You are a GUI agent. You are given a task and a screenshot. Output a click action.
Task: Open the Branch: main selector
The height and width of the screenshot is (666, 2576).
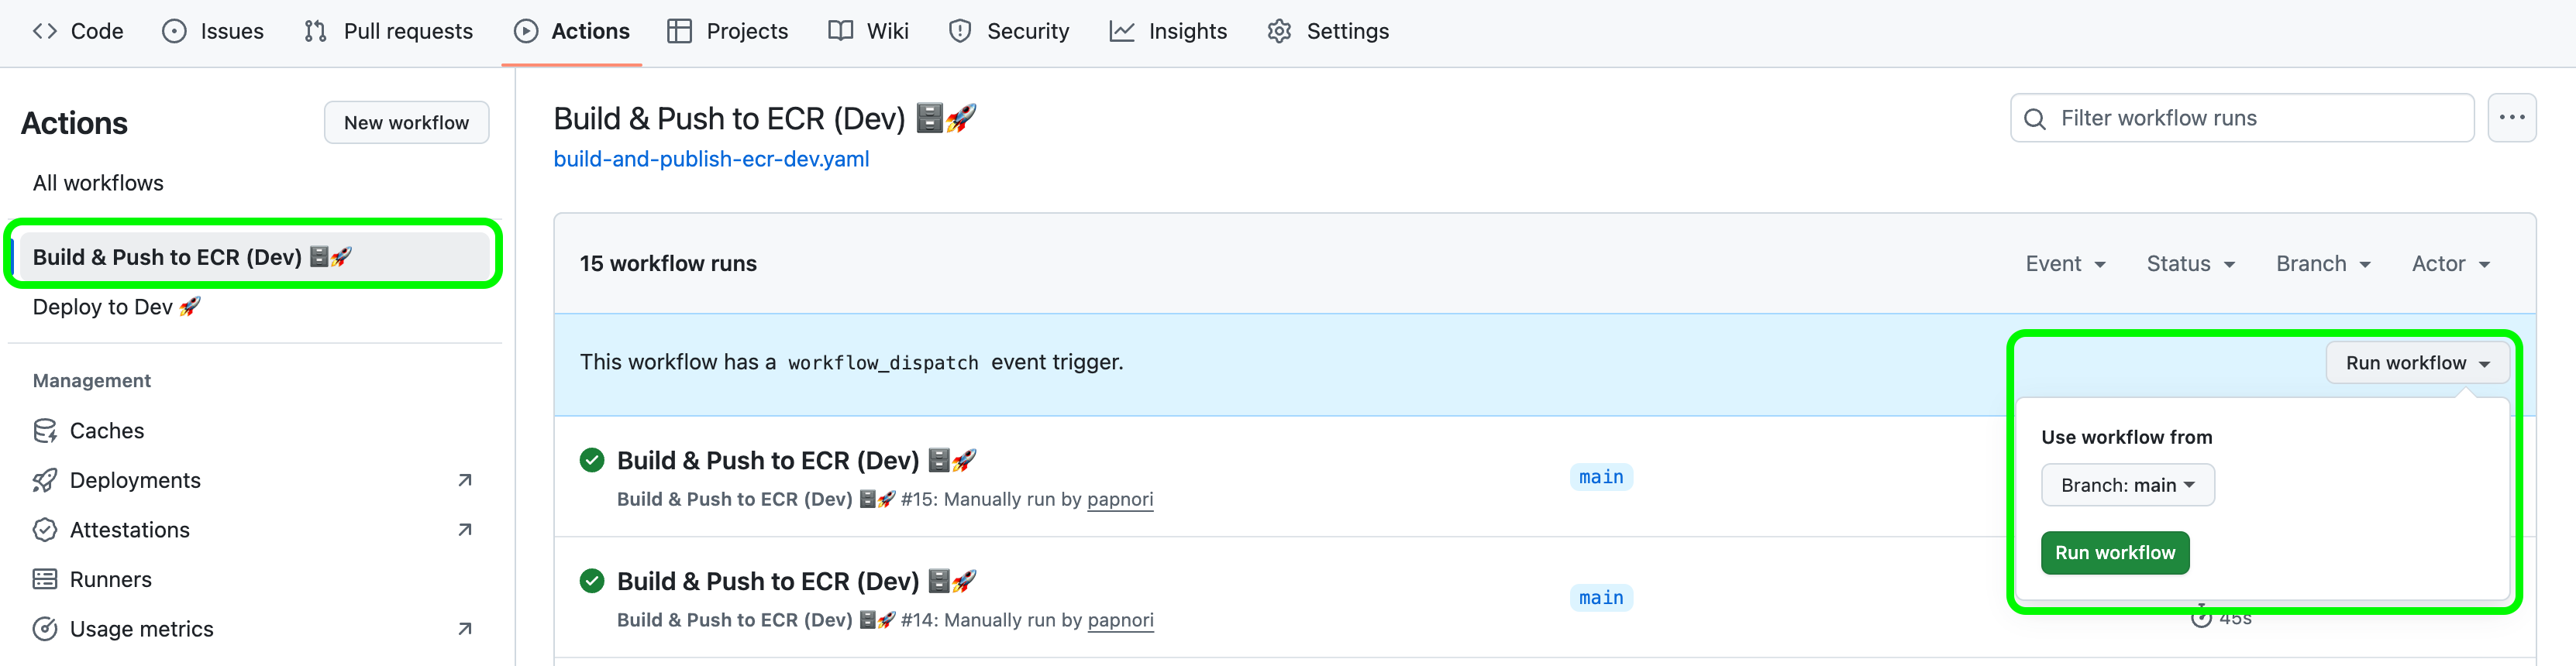click(2127, 485)
